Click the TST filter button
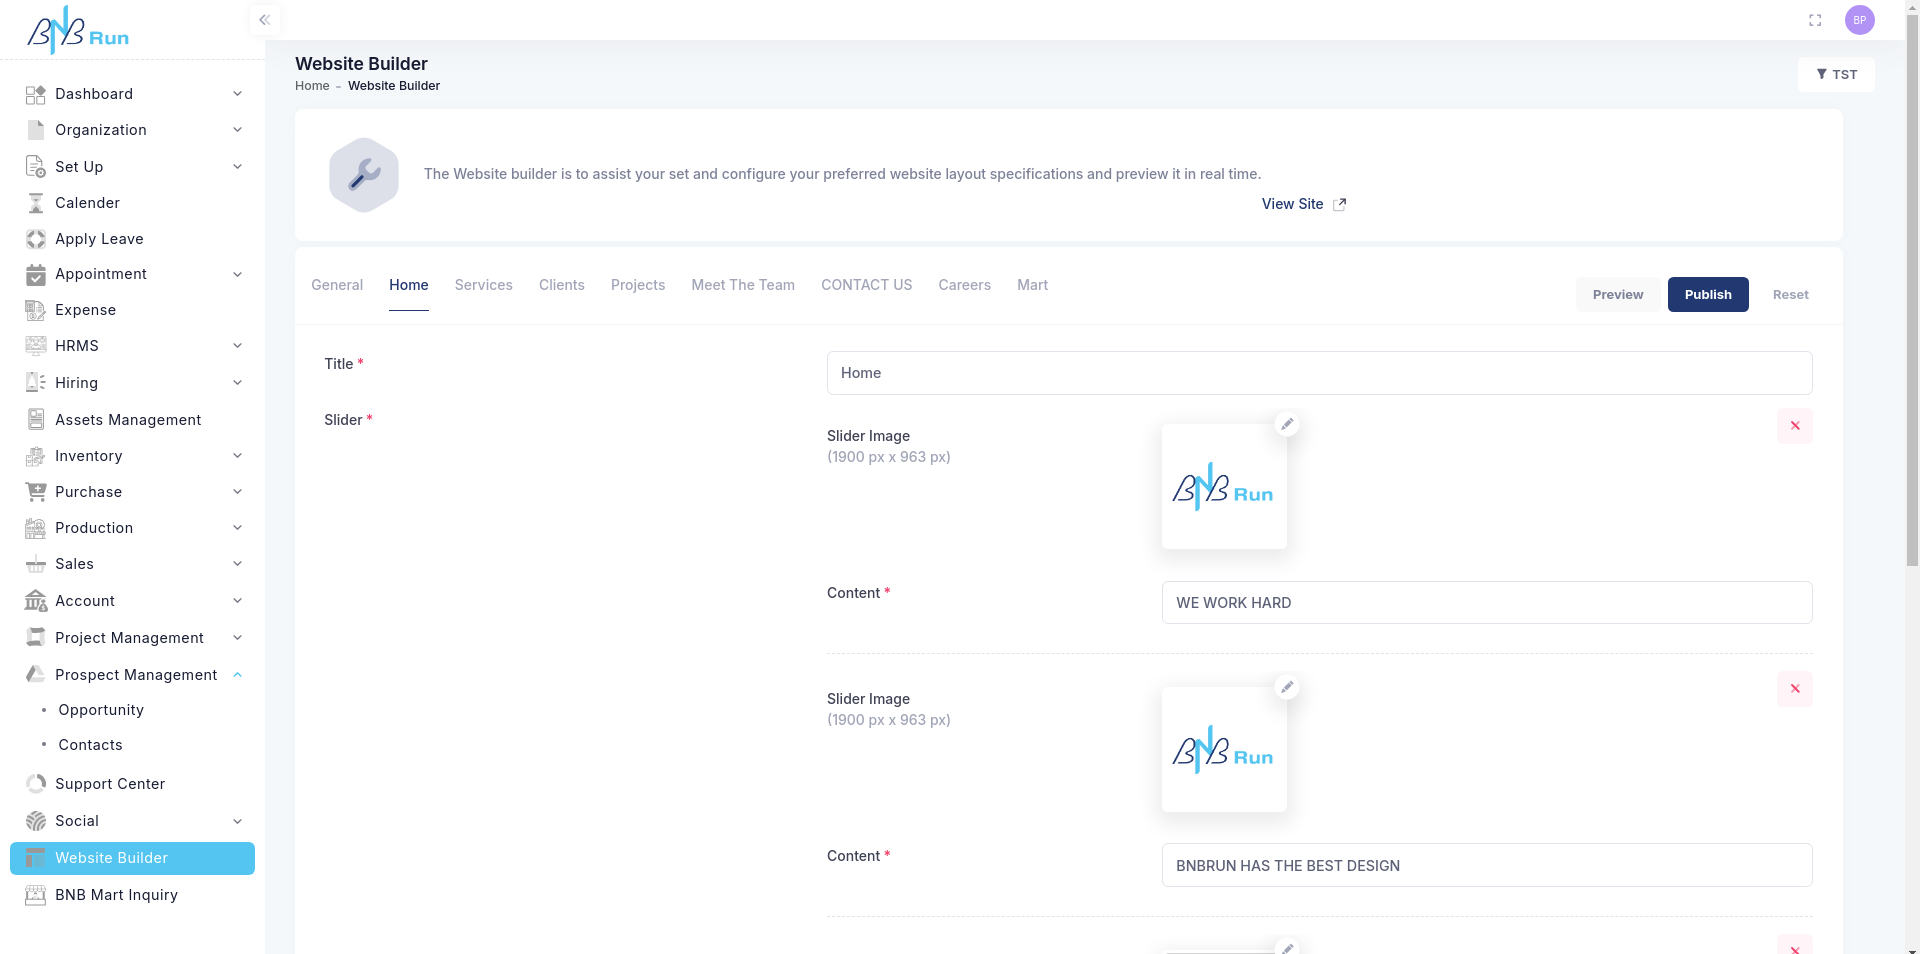This screenshot has width=1920, height=954. [1836, 75]
